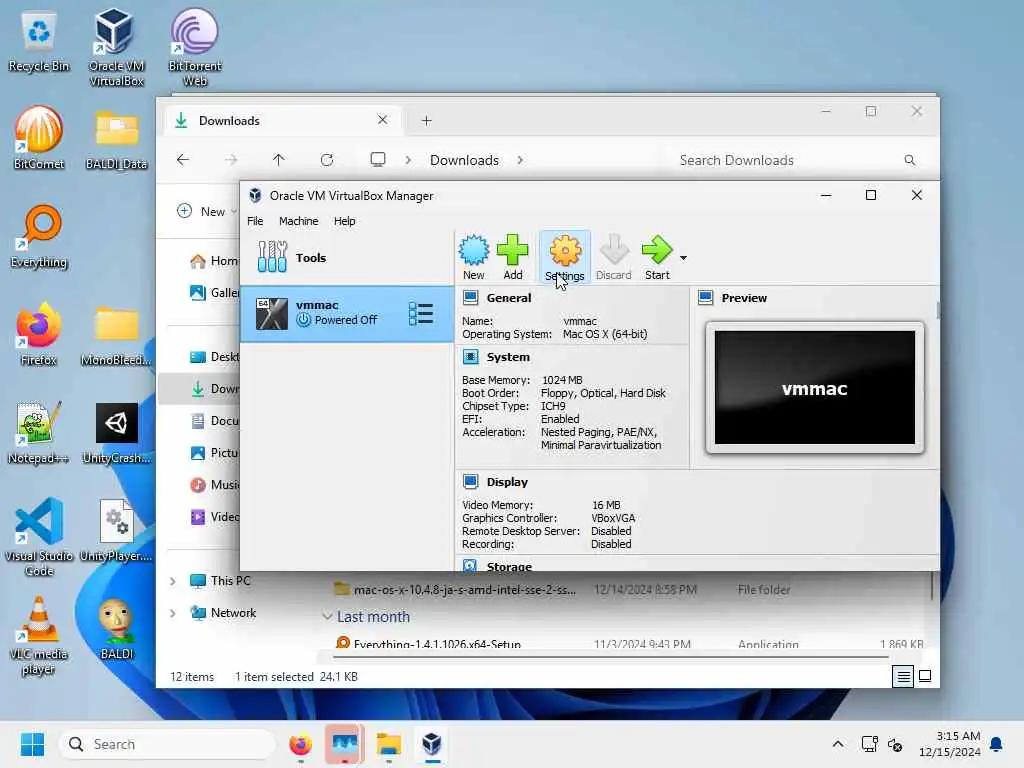1024x768 pixels.
Task: Click the Search Downloads field
Action: click(x=784, y=160)
